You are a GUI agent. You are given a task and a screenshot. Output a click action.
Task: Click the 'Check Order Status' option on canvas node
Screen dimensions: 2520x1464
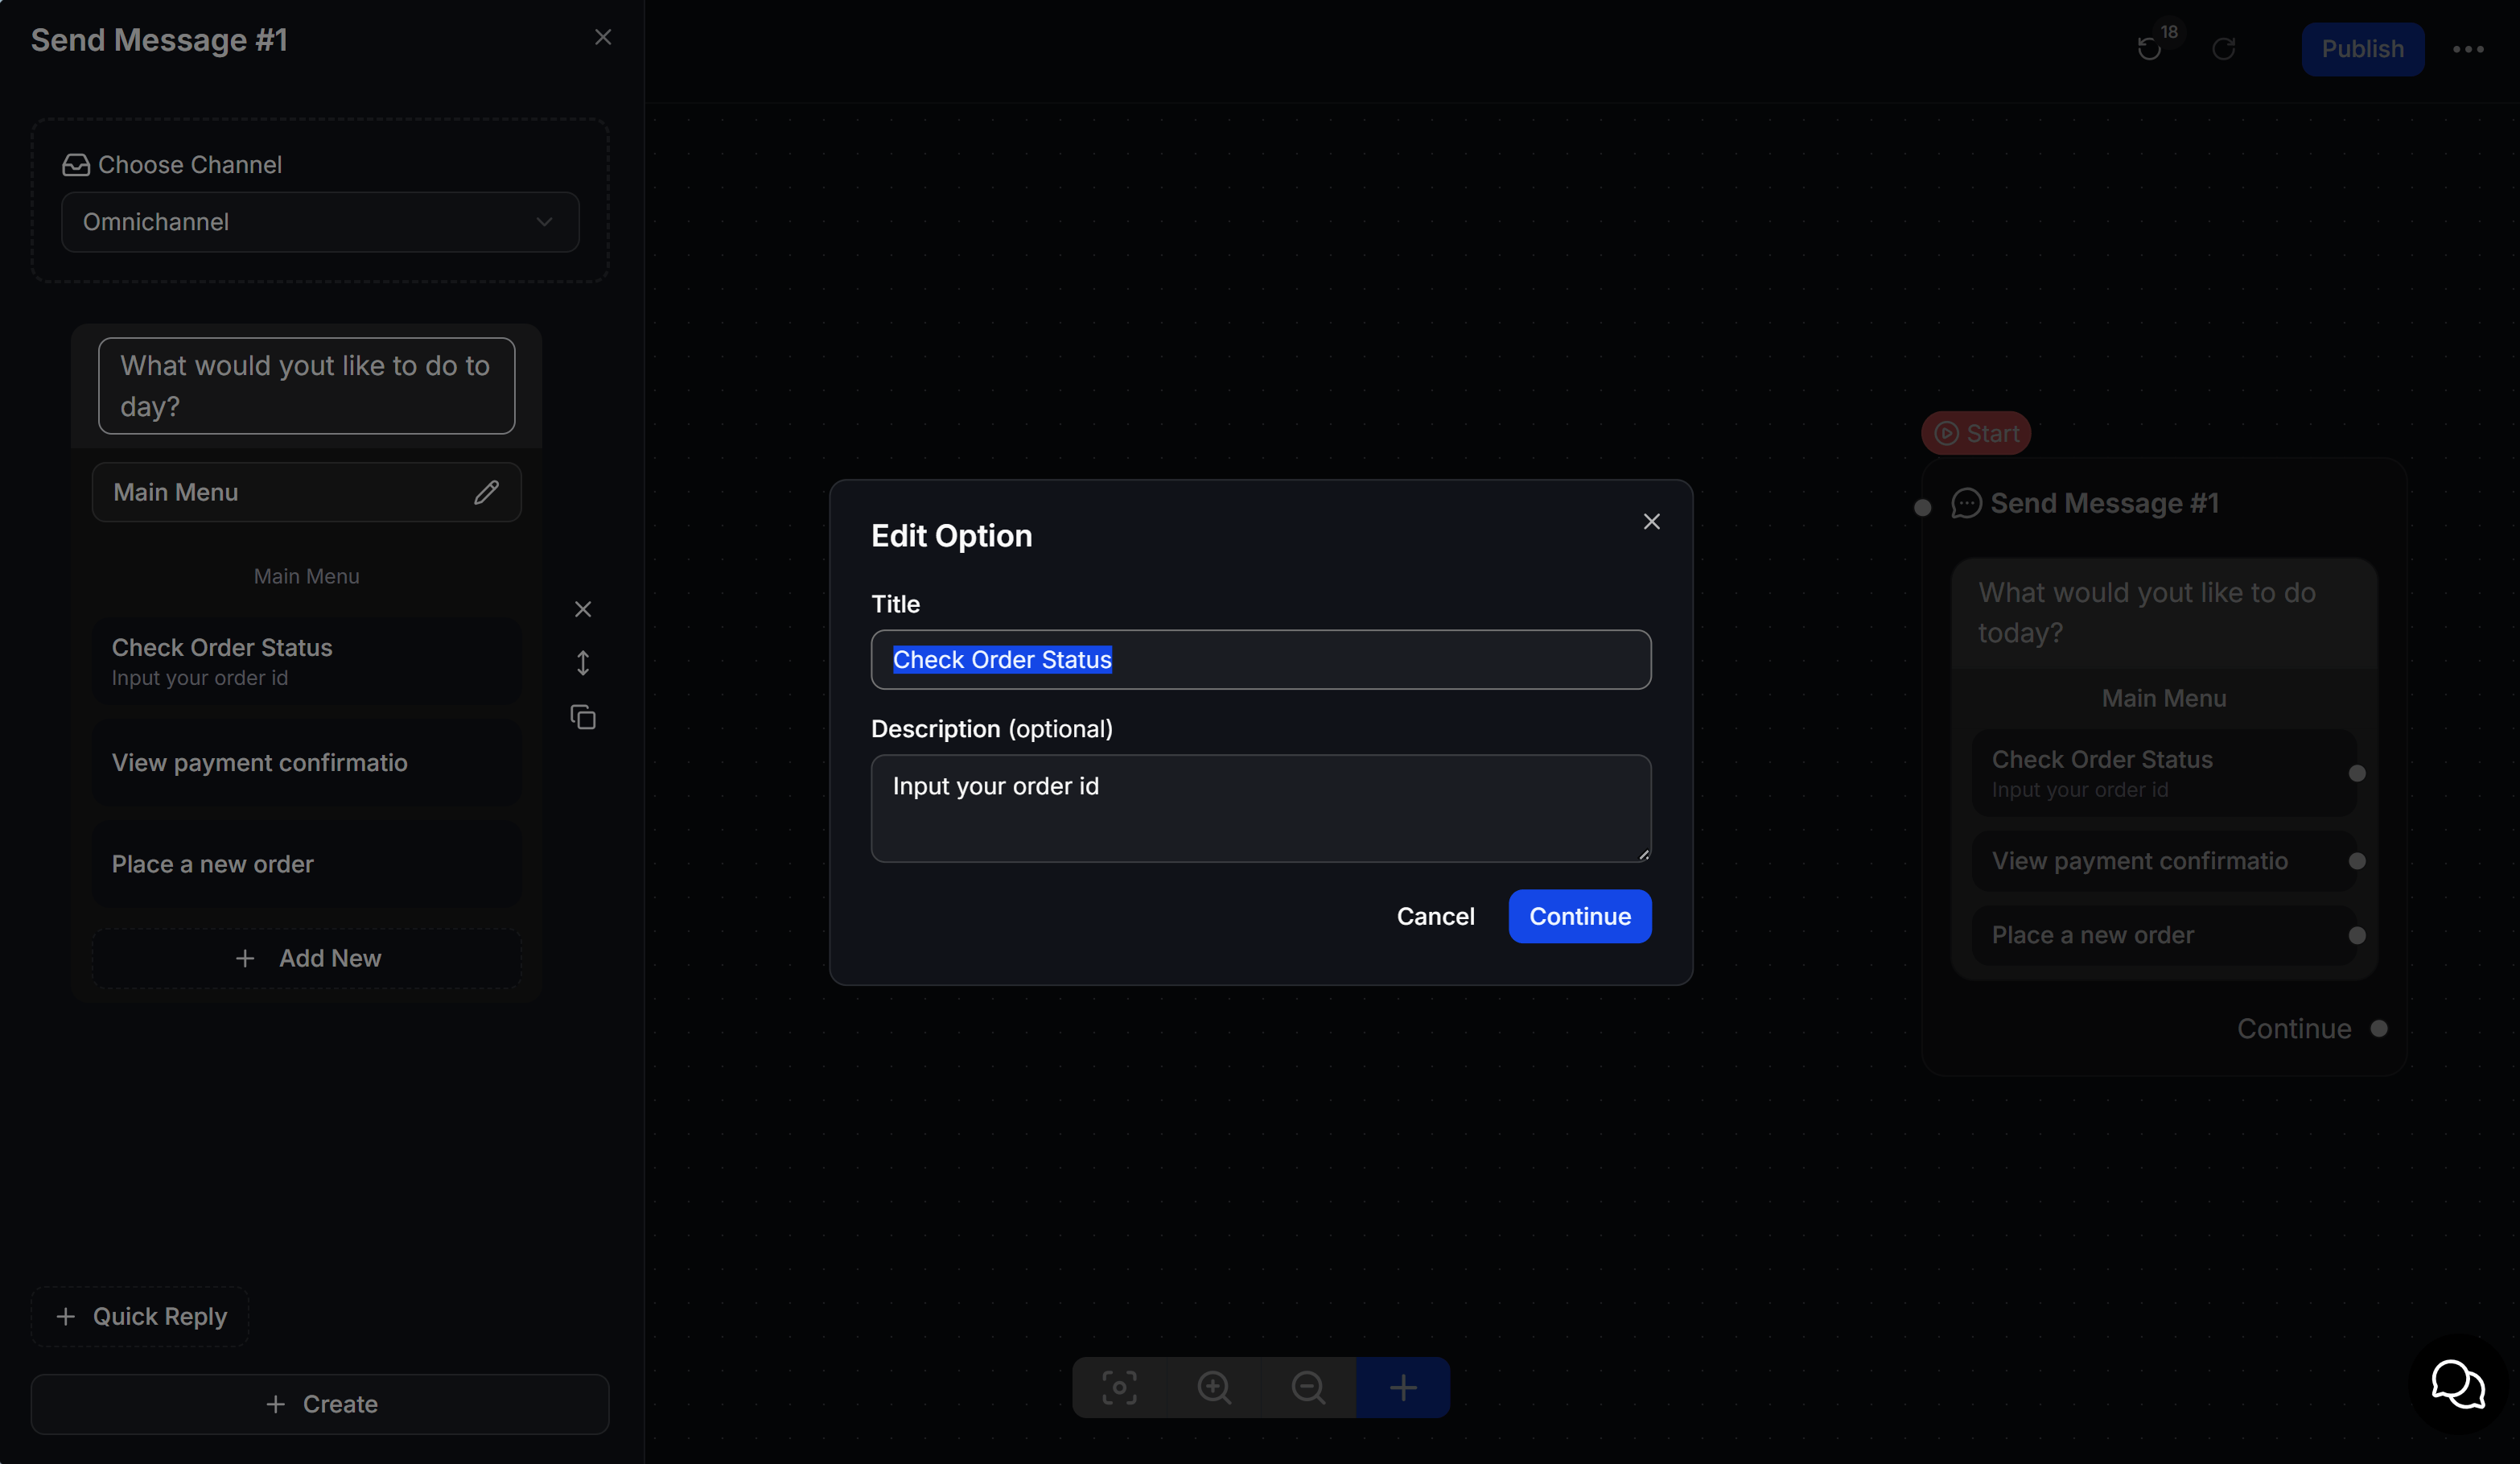pos(2164,773)
